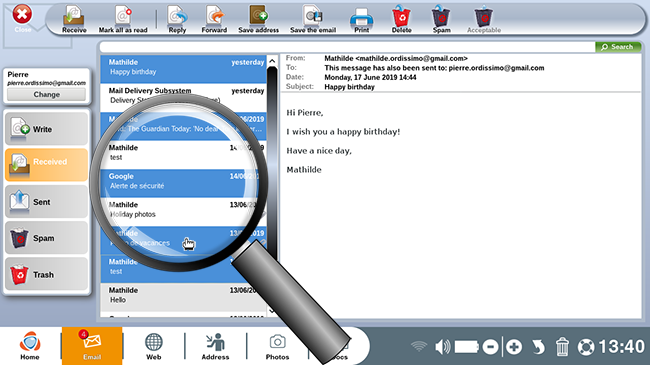
Task: Mark the message as Spam in toolbar
Action: point(441,19)
